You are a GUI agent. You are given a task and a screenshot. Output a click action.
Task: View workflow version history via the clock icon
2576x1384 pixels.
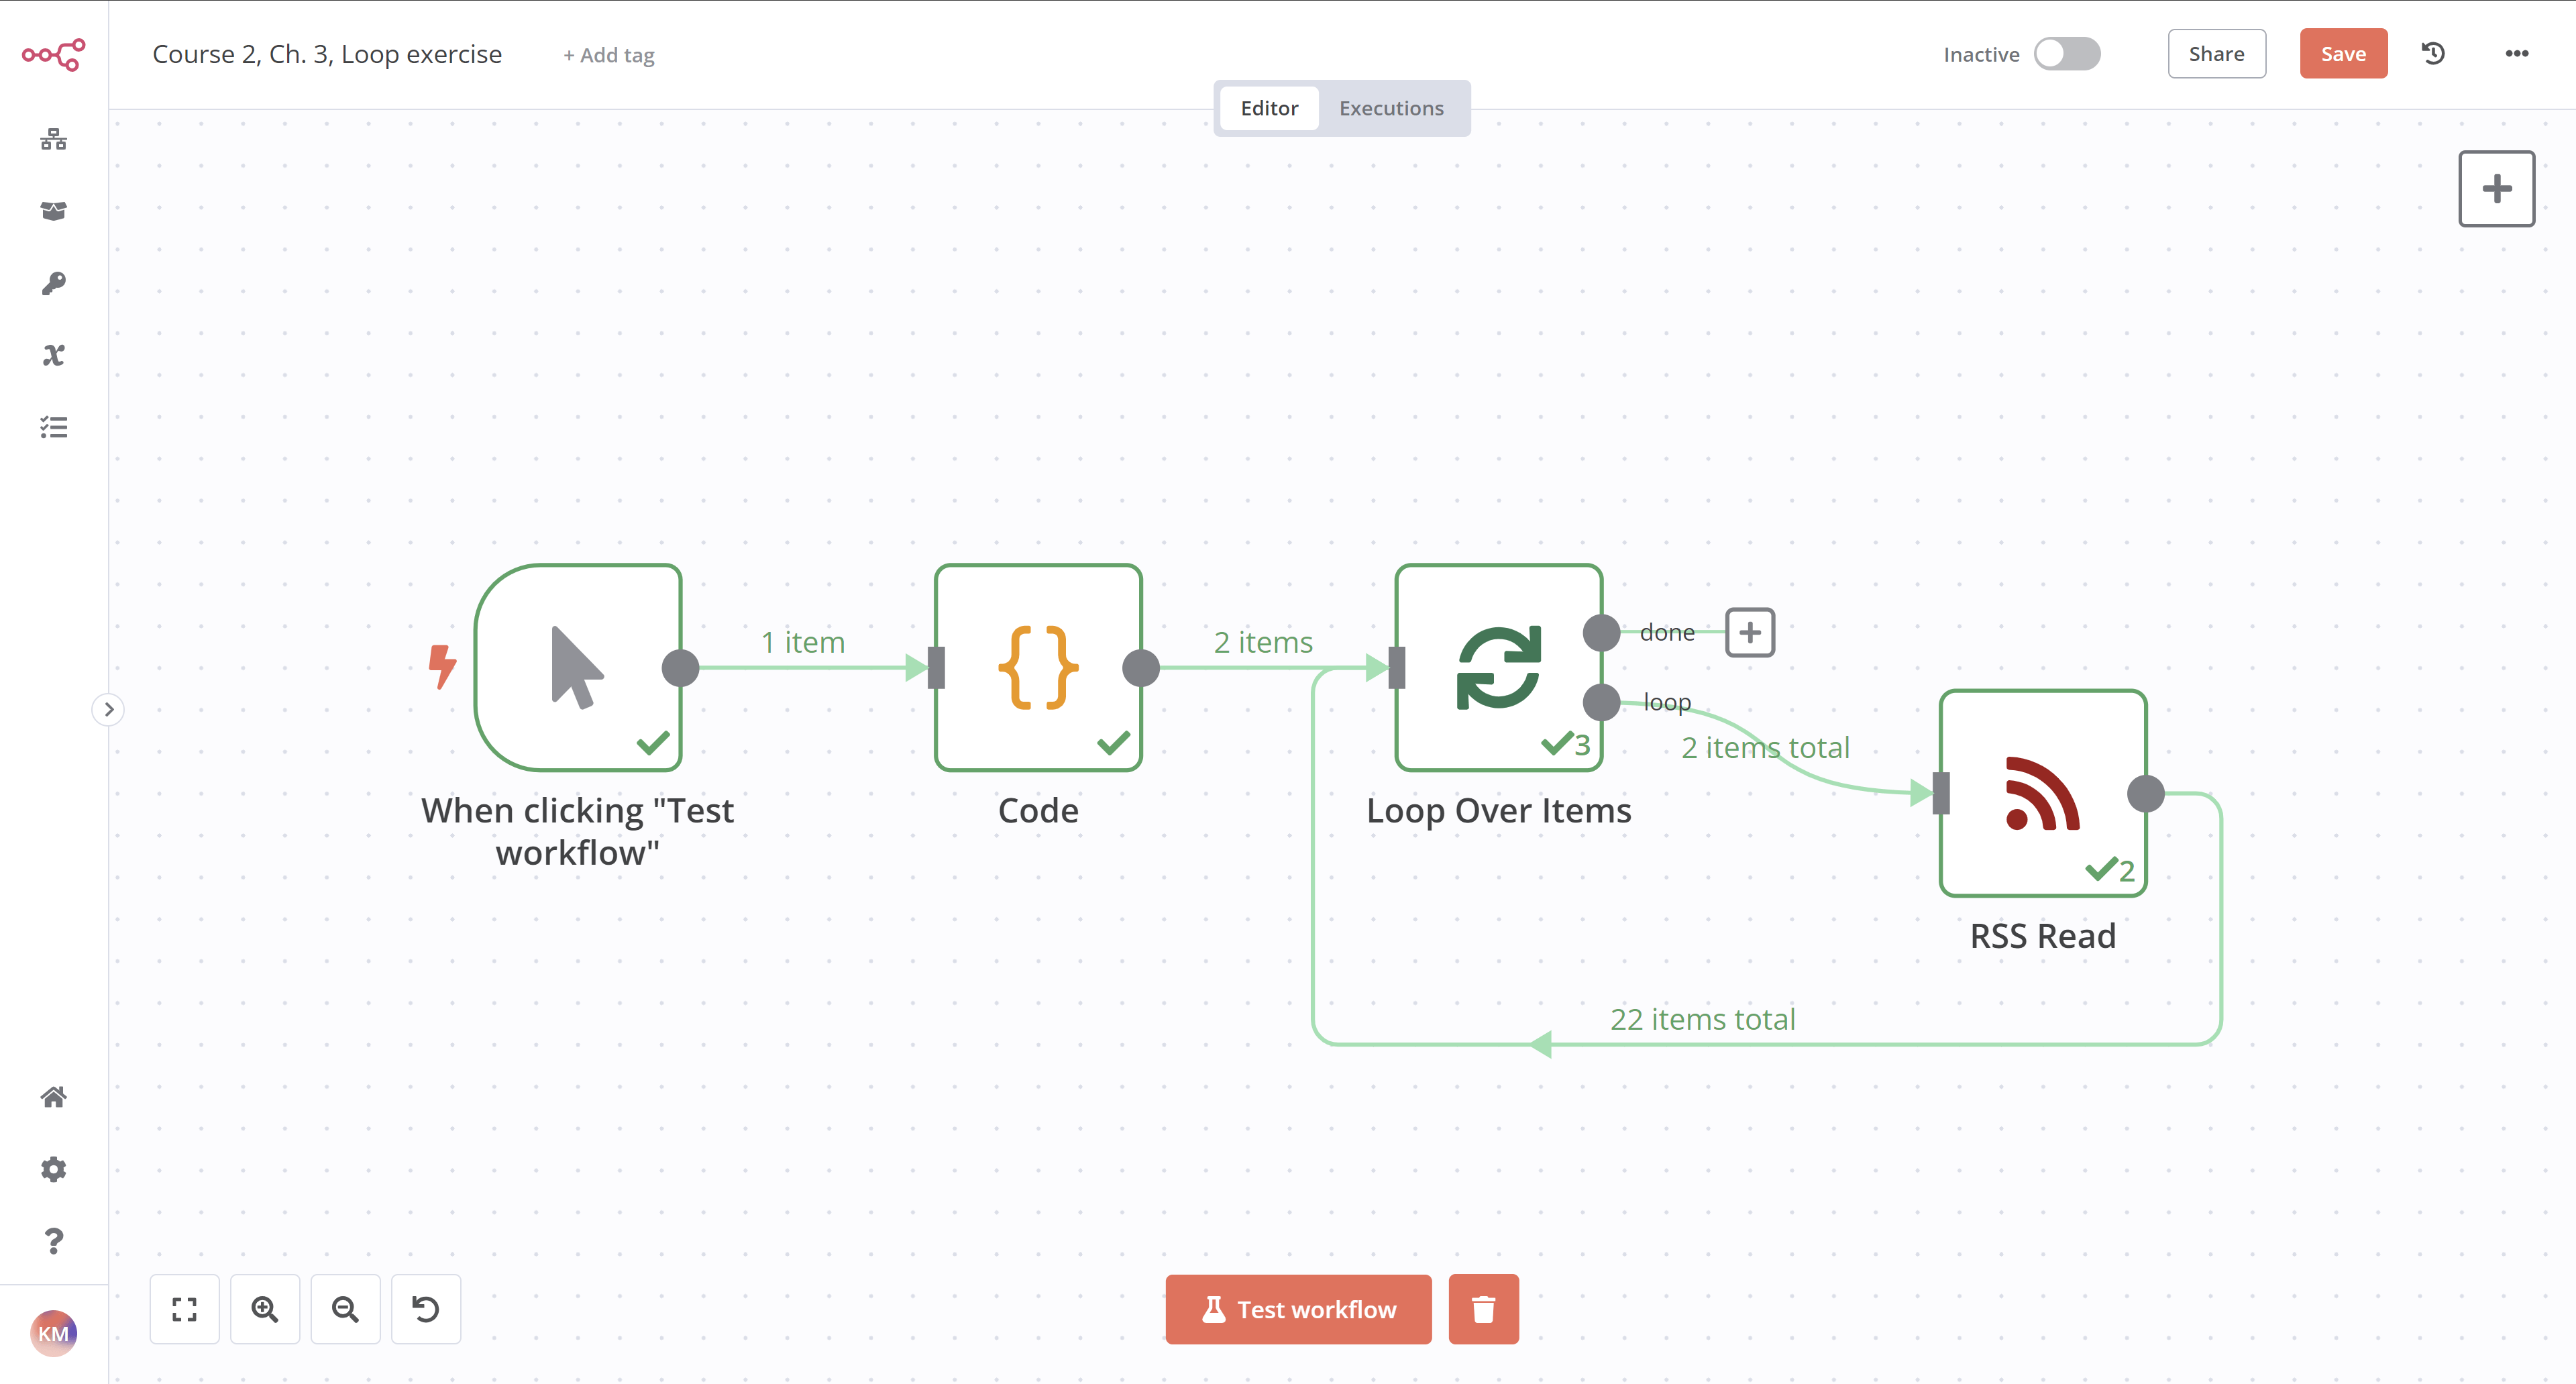click(2433, 54)
